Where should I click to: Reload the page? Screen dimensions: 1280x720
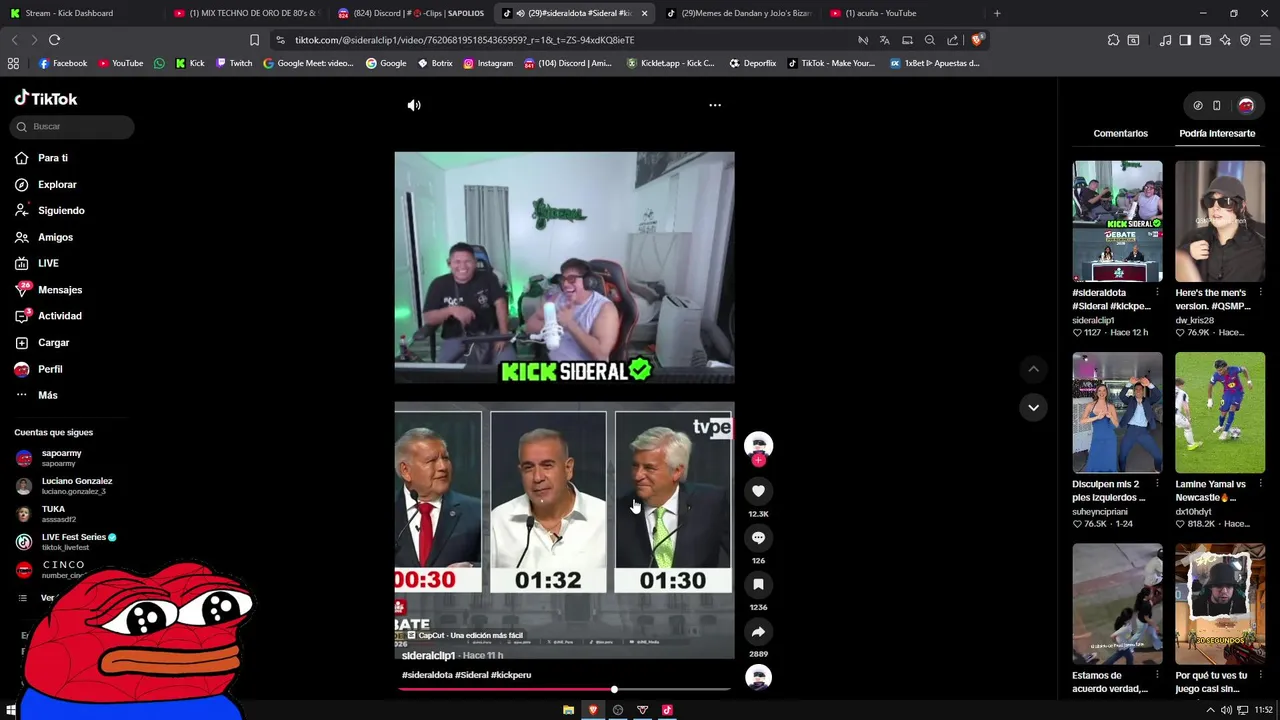click(54, 40)
